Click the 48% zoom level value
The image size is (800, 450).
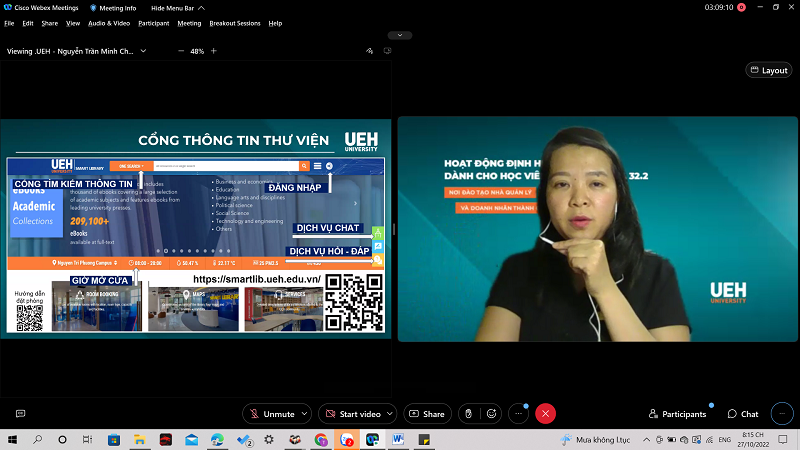(197, 51)
